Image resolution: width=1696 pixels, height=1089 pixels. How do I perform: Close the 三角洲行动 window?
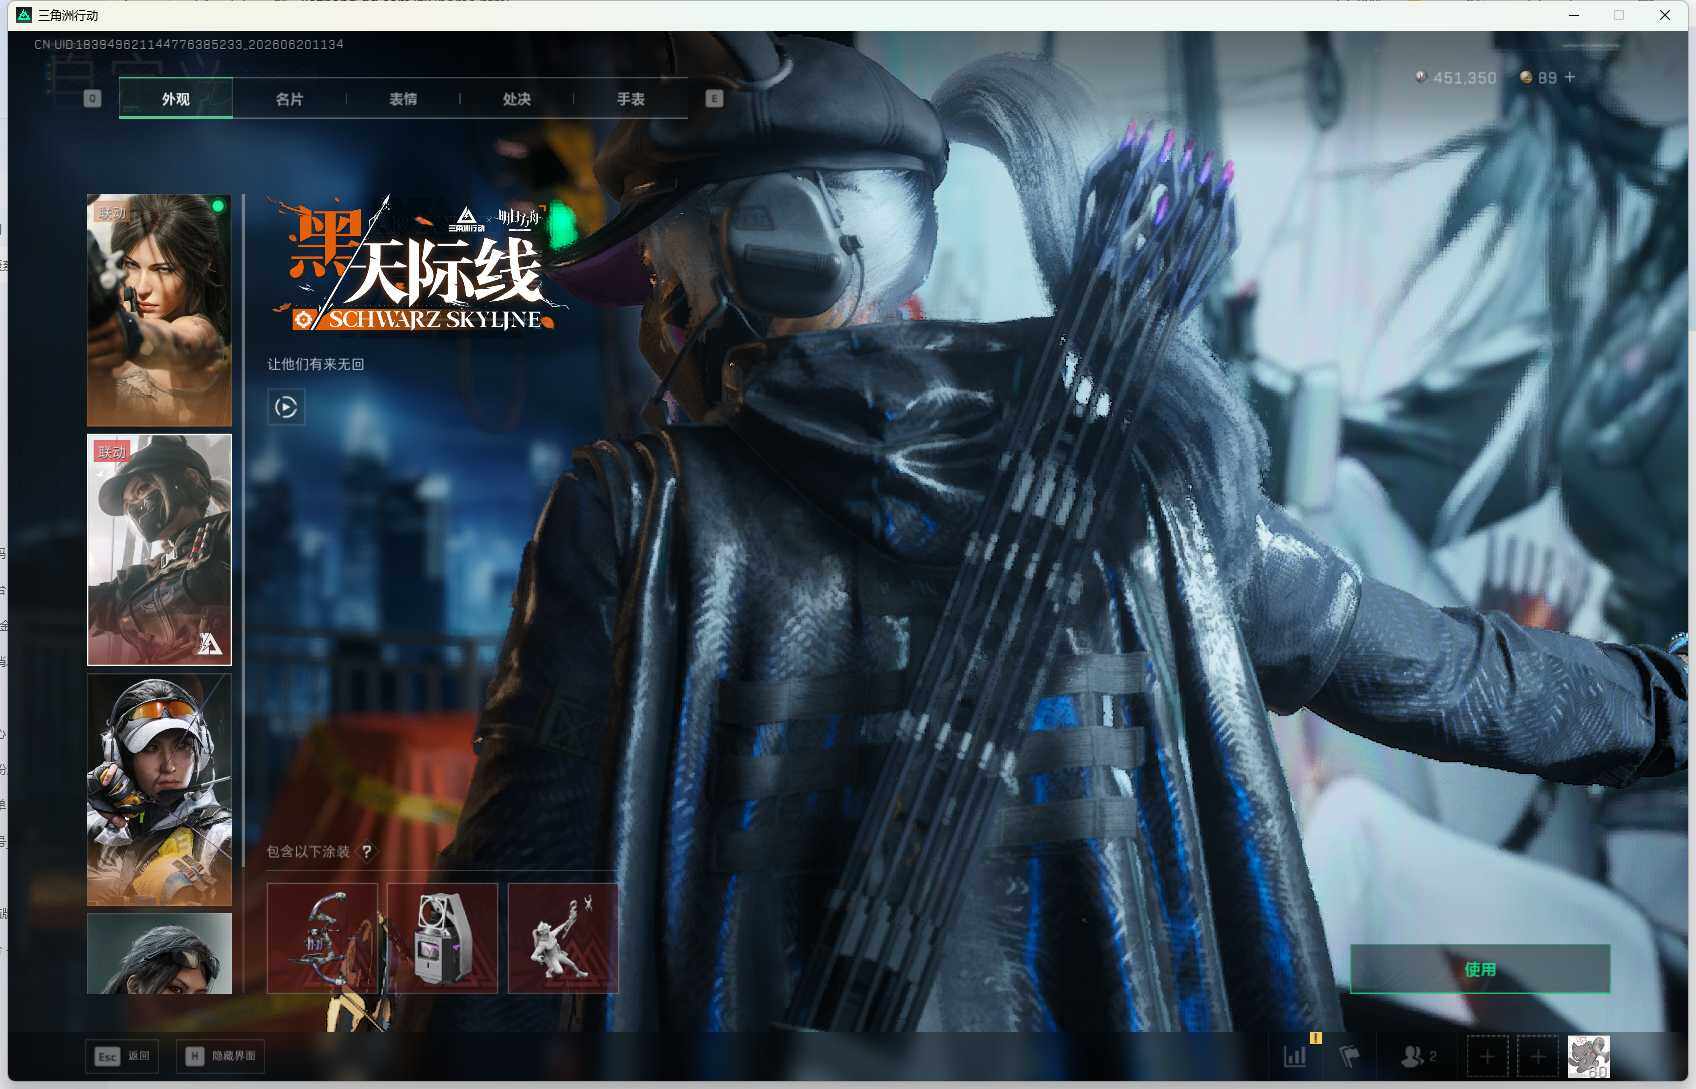click(x=1665, y=15)
